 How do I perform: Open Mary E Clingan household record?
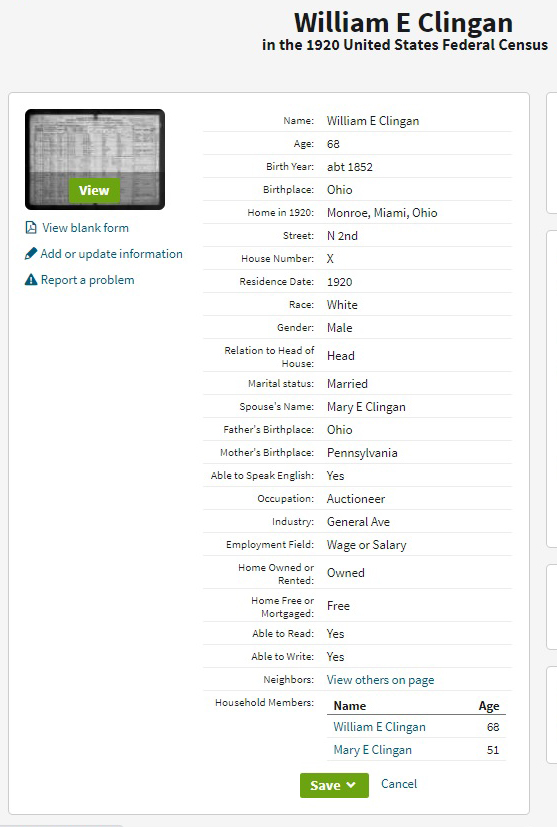point(372,750)
